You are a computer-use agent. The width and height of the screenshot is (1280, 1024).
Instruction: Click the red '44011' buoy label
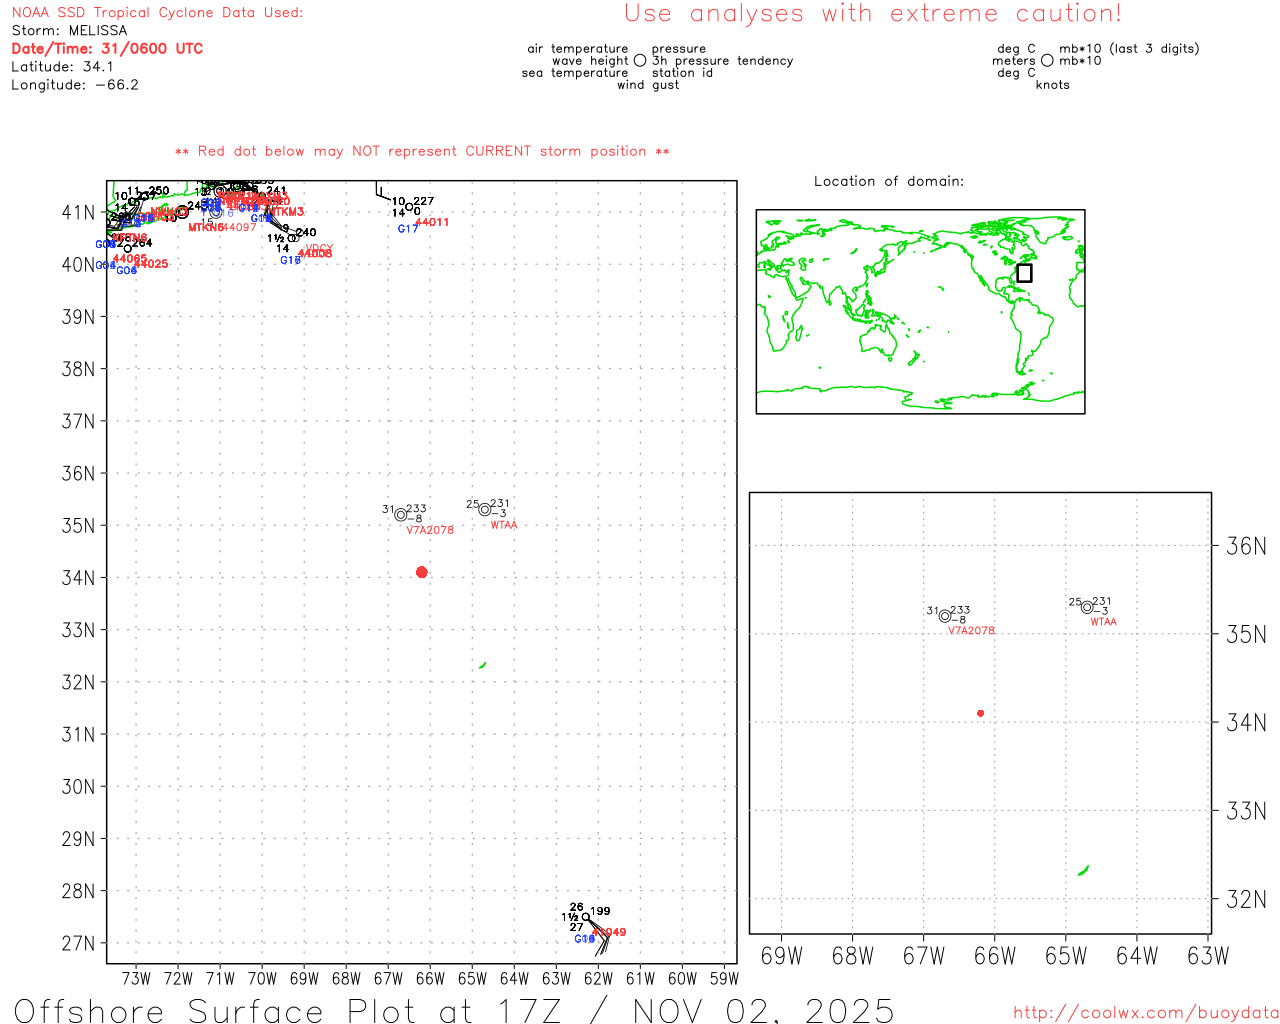pyautogui.click(x=432, y=222)
